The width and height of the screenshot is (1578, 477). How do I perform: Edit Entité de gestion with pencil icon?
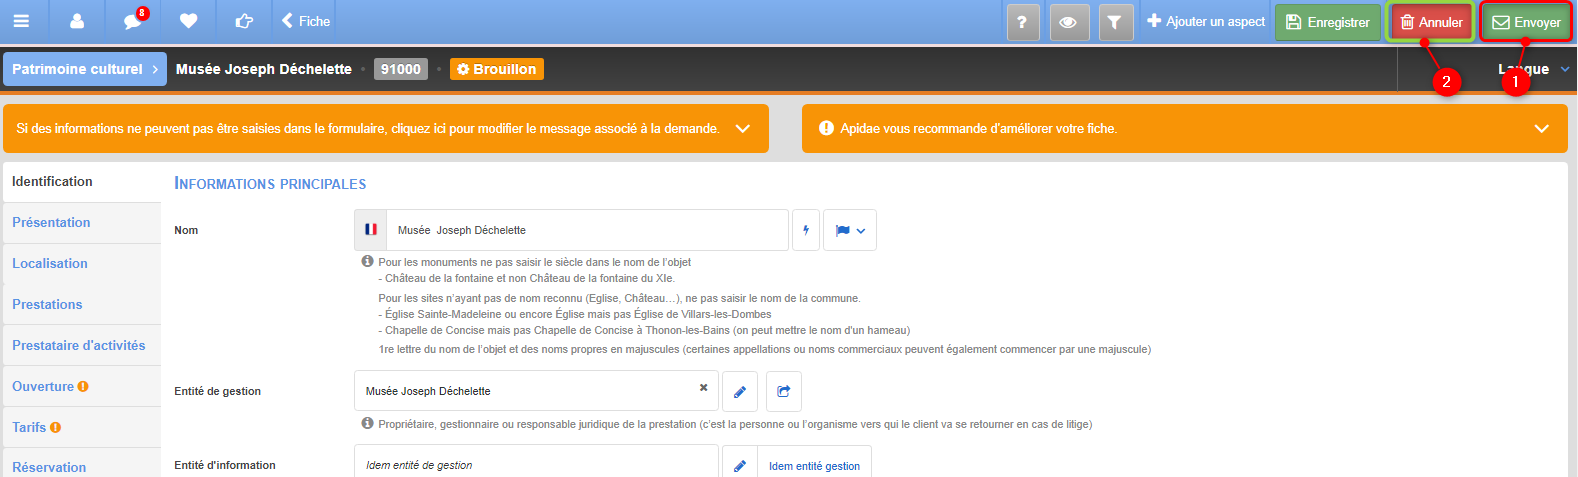coord(740,391)
